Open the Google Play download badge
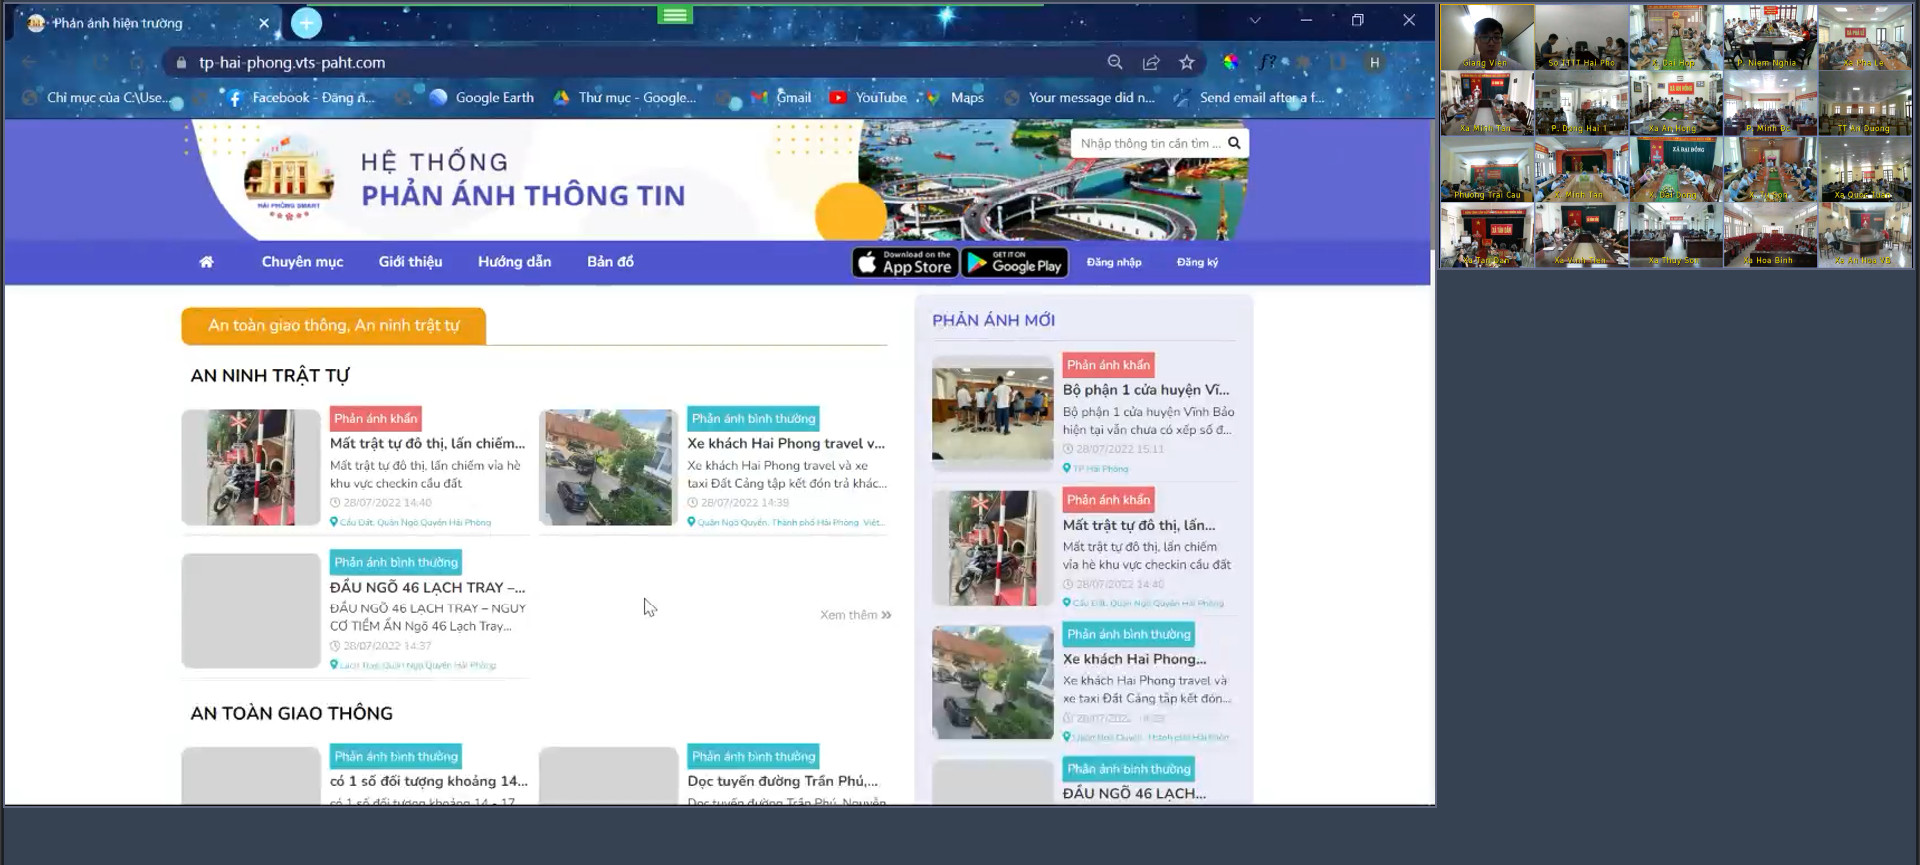This screenshot has height=865, width=1920. click(x=1014, y=262)
